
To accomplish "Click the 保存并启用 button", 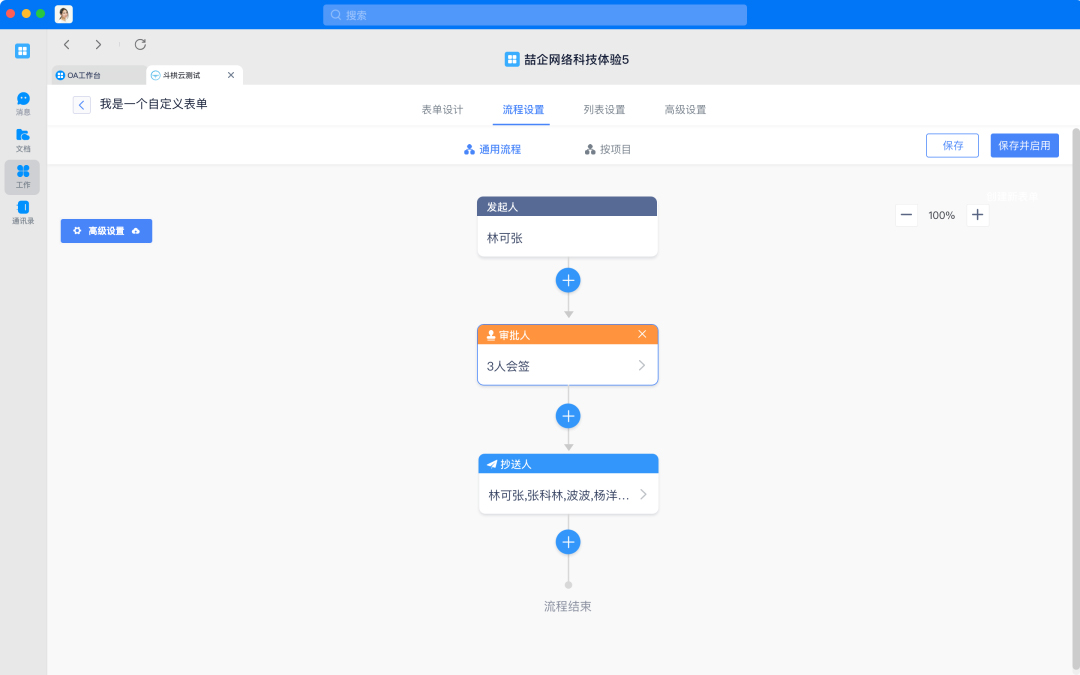I will (x=1024, y=145).
